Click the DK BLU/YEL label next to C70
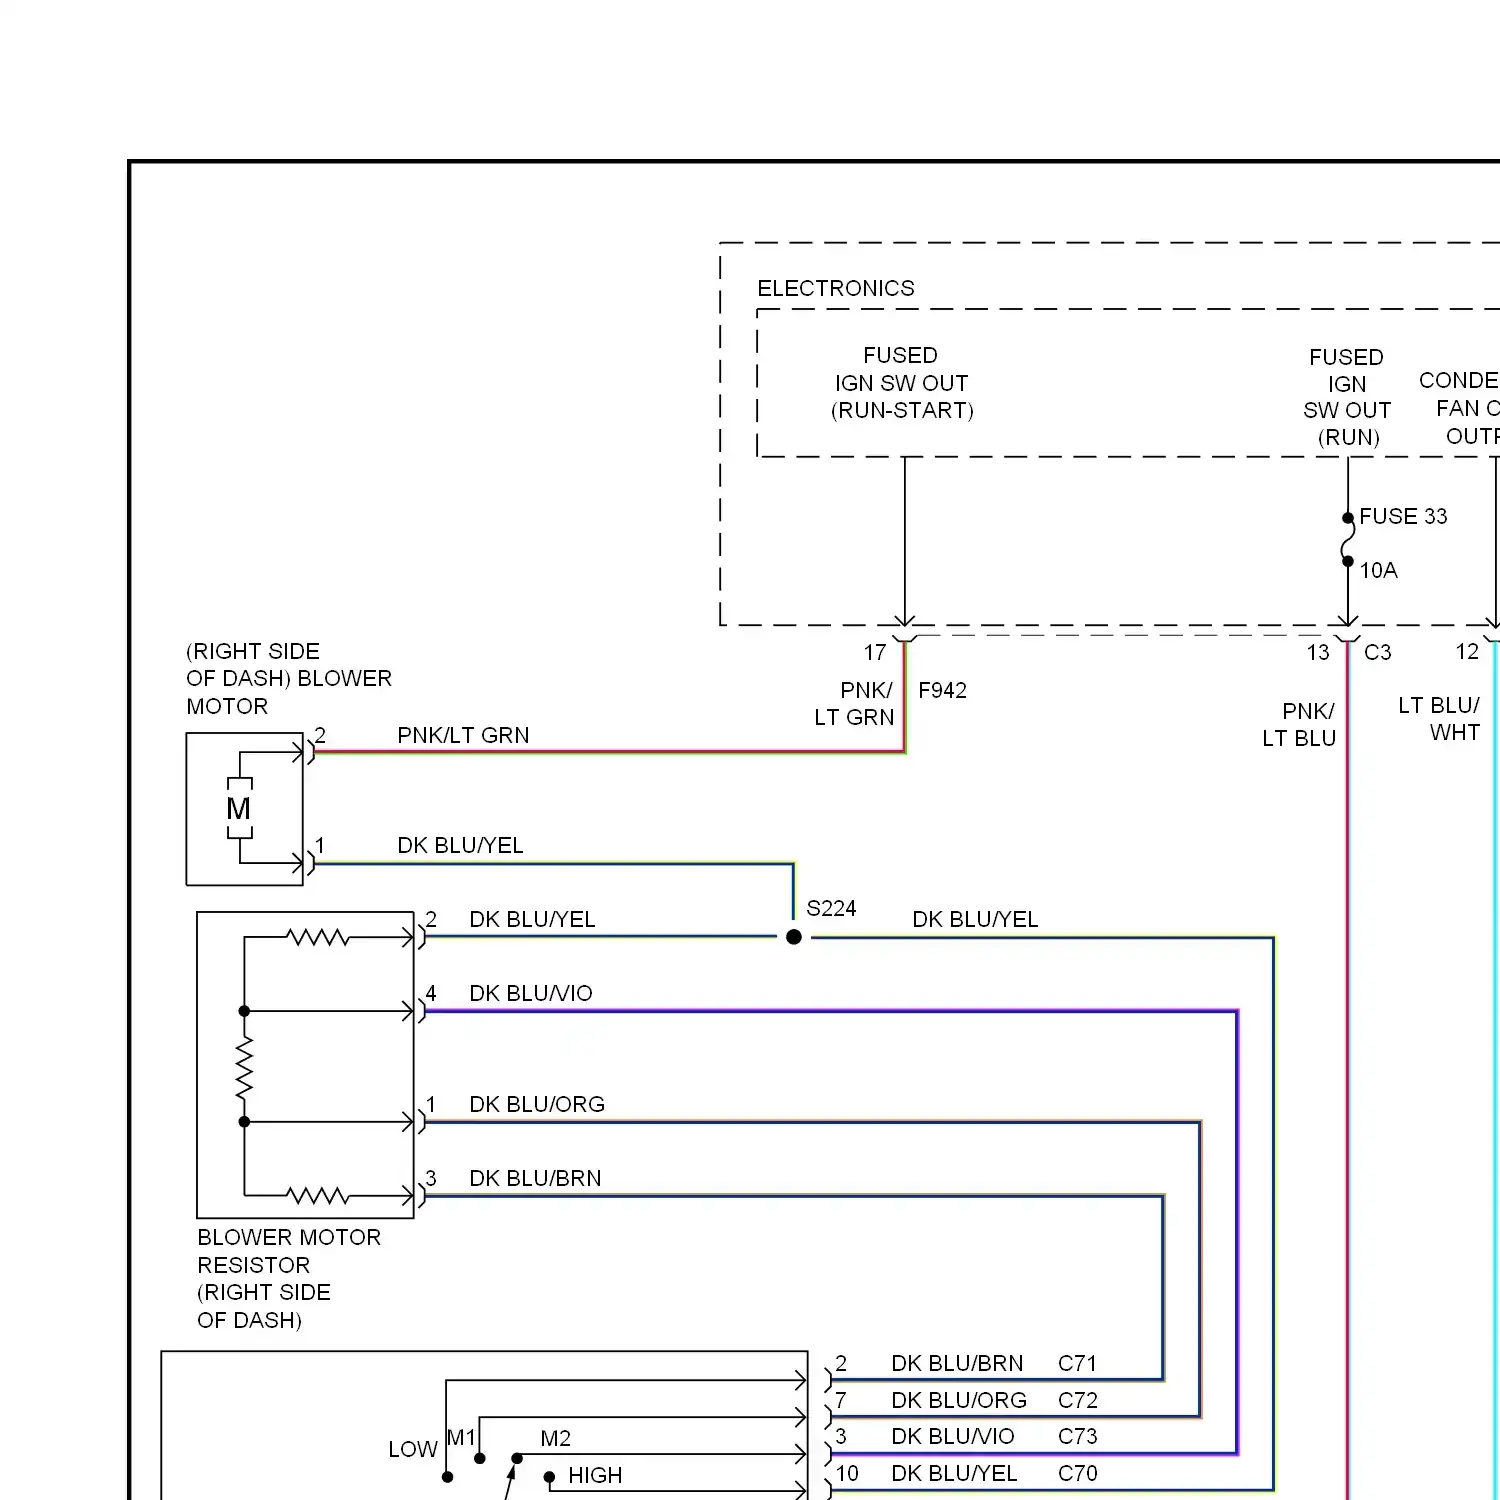 954,1474
